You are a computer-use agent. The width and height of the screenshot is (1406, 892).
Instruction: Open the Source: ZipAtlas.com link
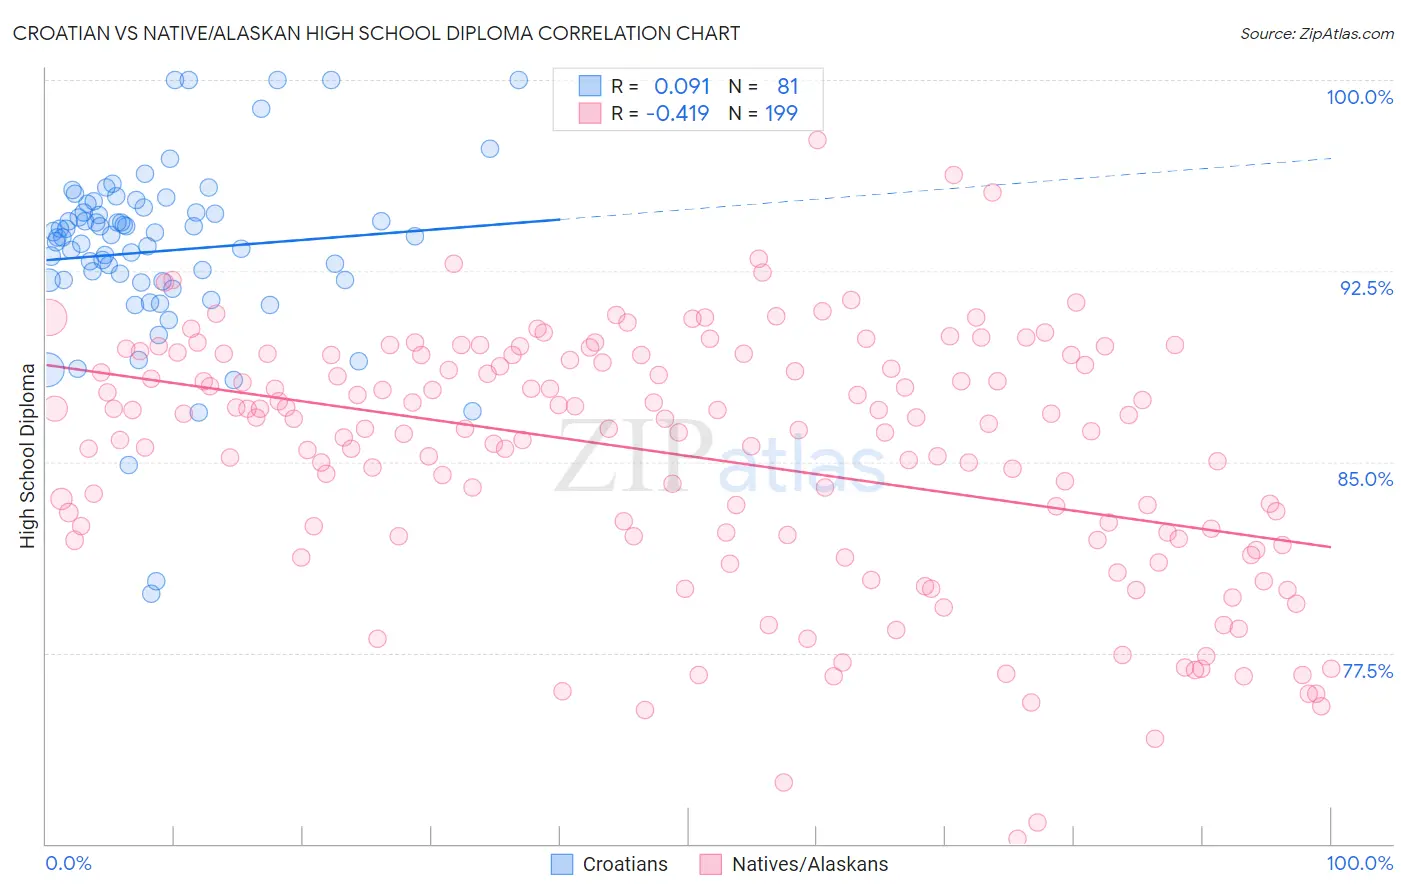(x=1317, y=33)
